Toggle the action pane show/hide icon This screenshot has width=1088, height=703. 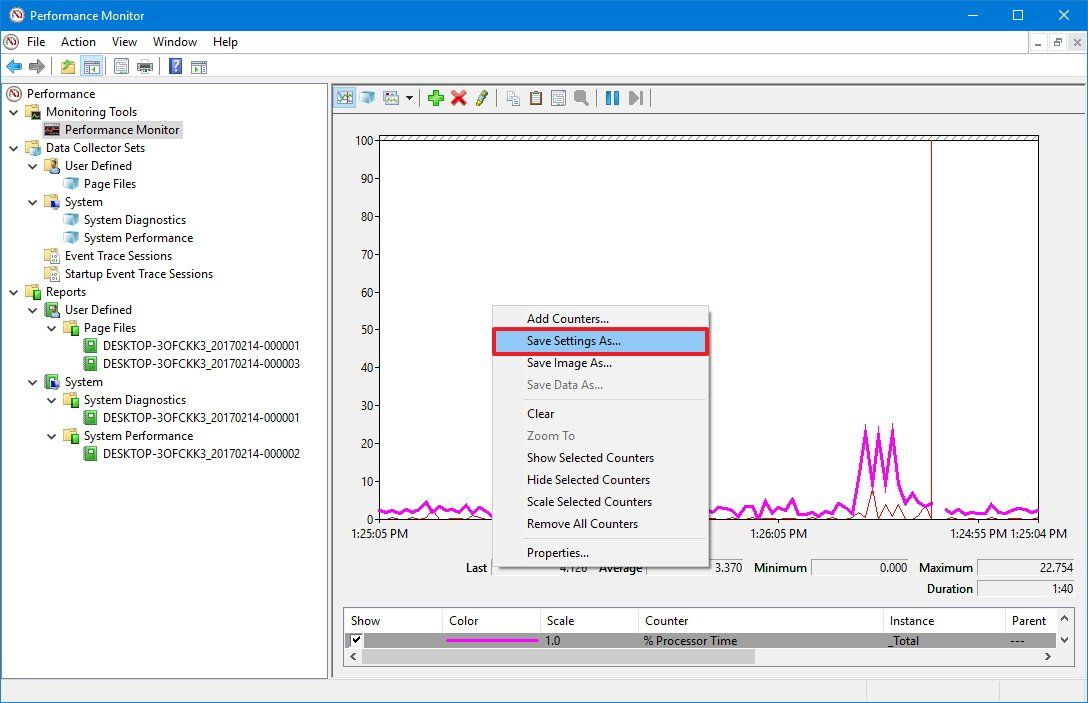198,66
